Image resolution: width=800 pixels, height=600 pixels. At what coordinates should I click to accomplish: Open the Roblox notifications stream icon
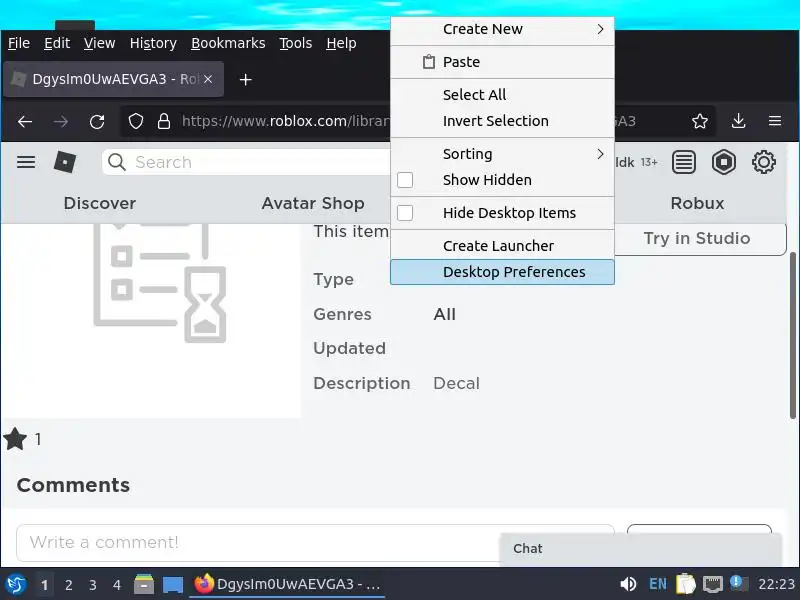[x=684, y=162]
